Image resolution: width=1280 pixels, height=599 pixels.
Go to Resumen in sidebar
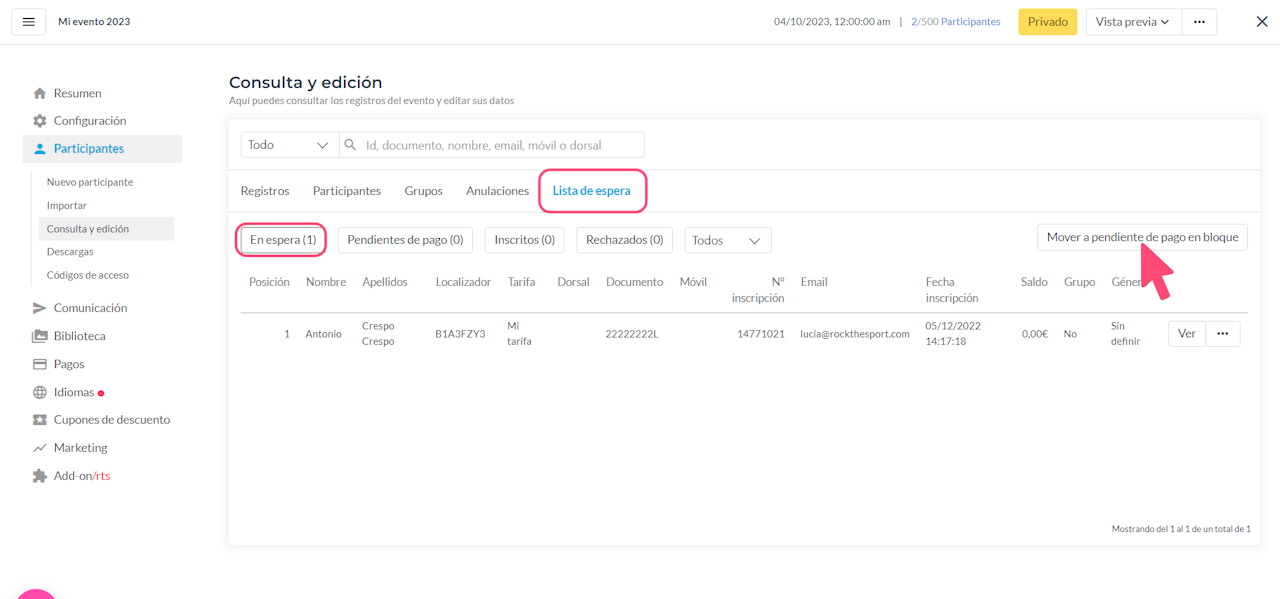(78, 93)
